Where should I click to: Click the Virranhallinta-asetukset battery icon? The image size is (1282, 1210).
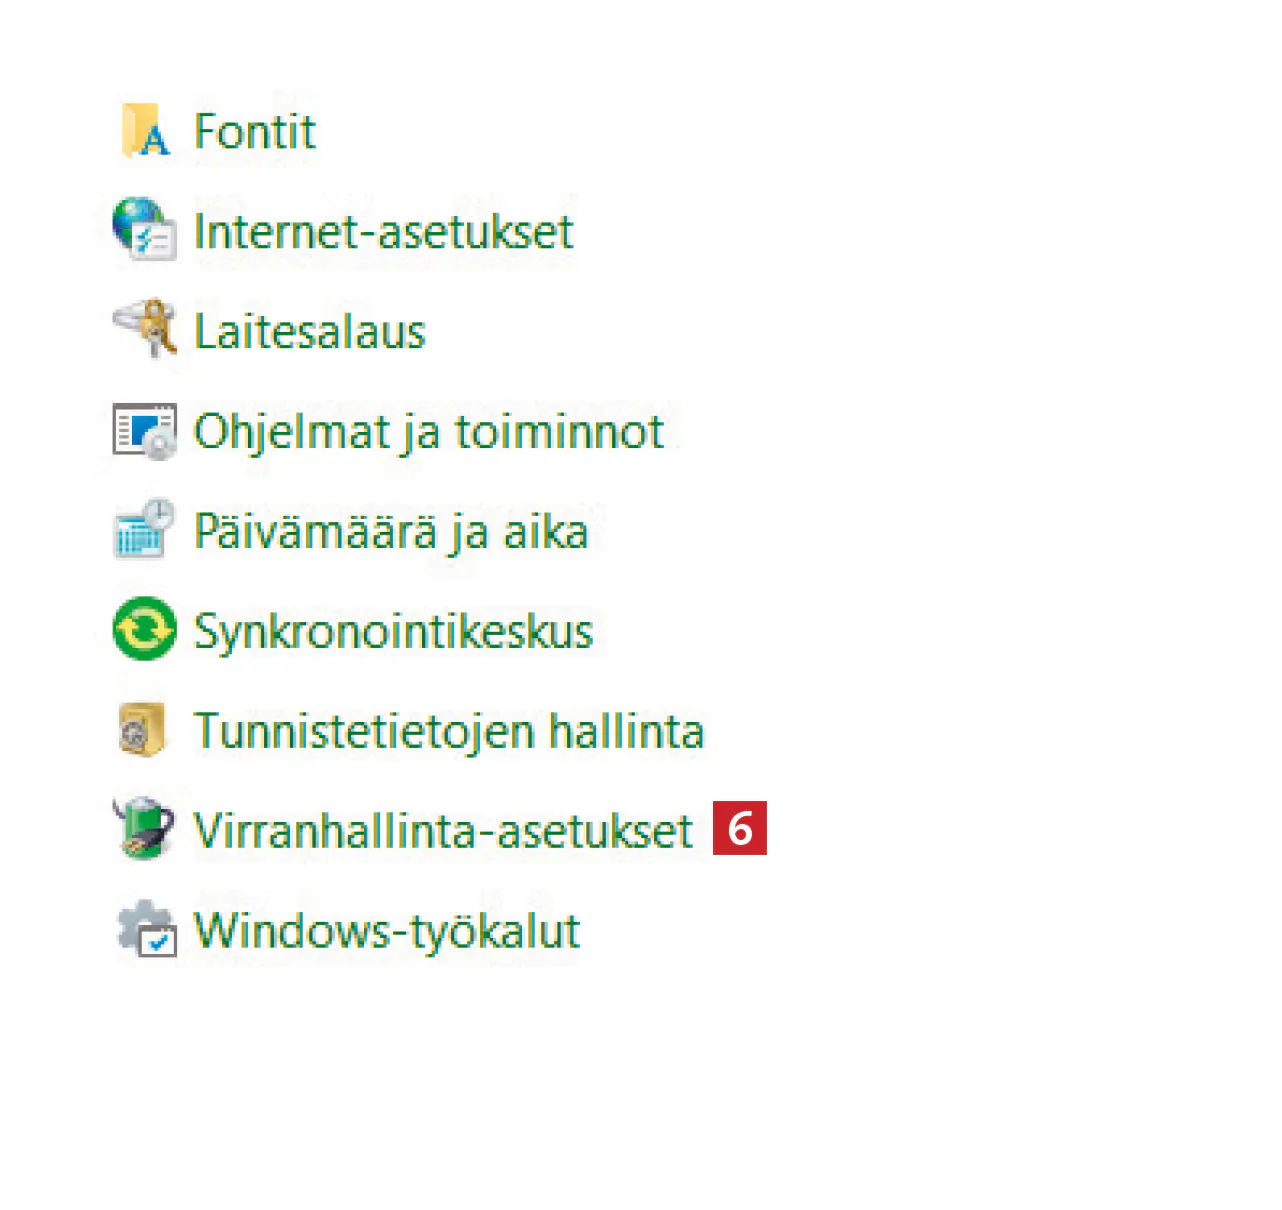point(144,828)
